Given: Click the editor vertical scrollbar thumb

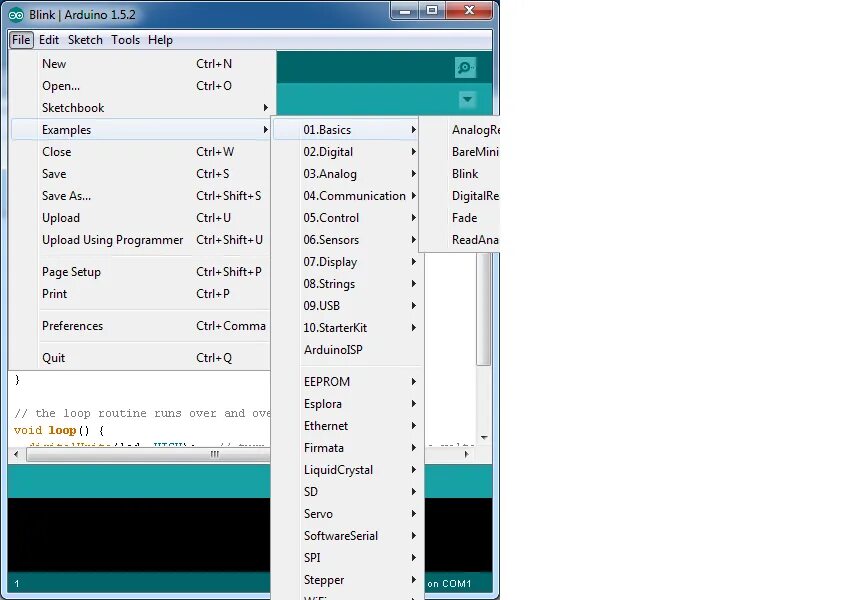Looking at the screenshot, I should (x=484, y=309).
